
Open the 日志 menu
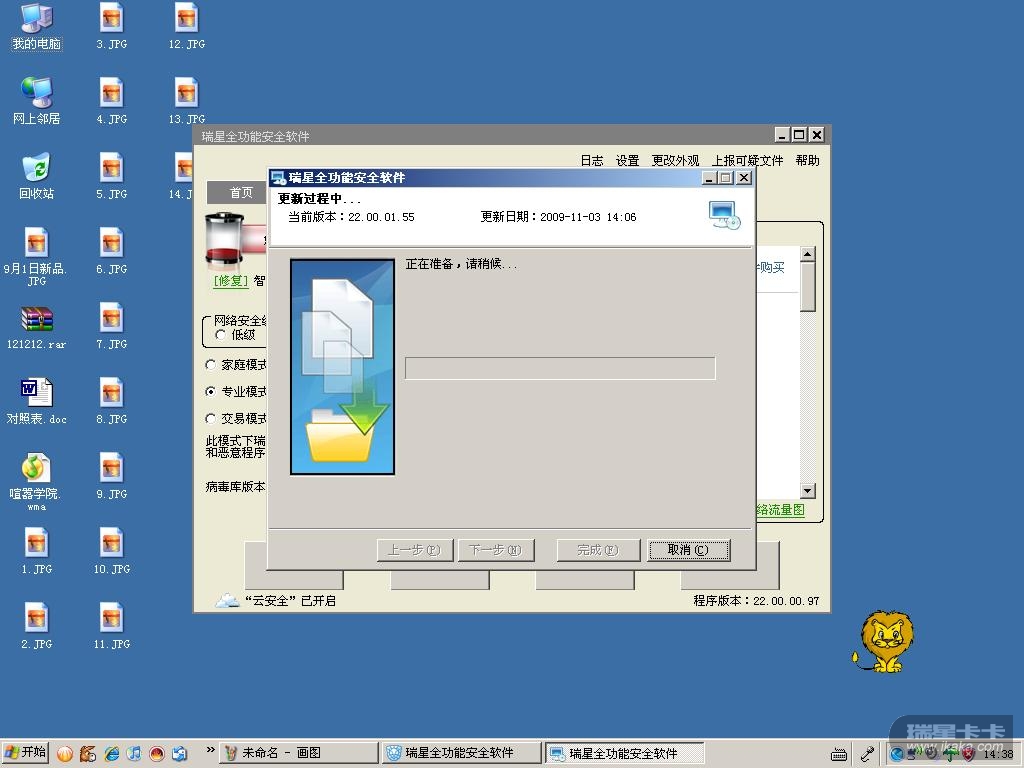(592, 161)
